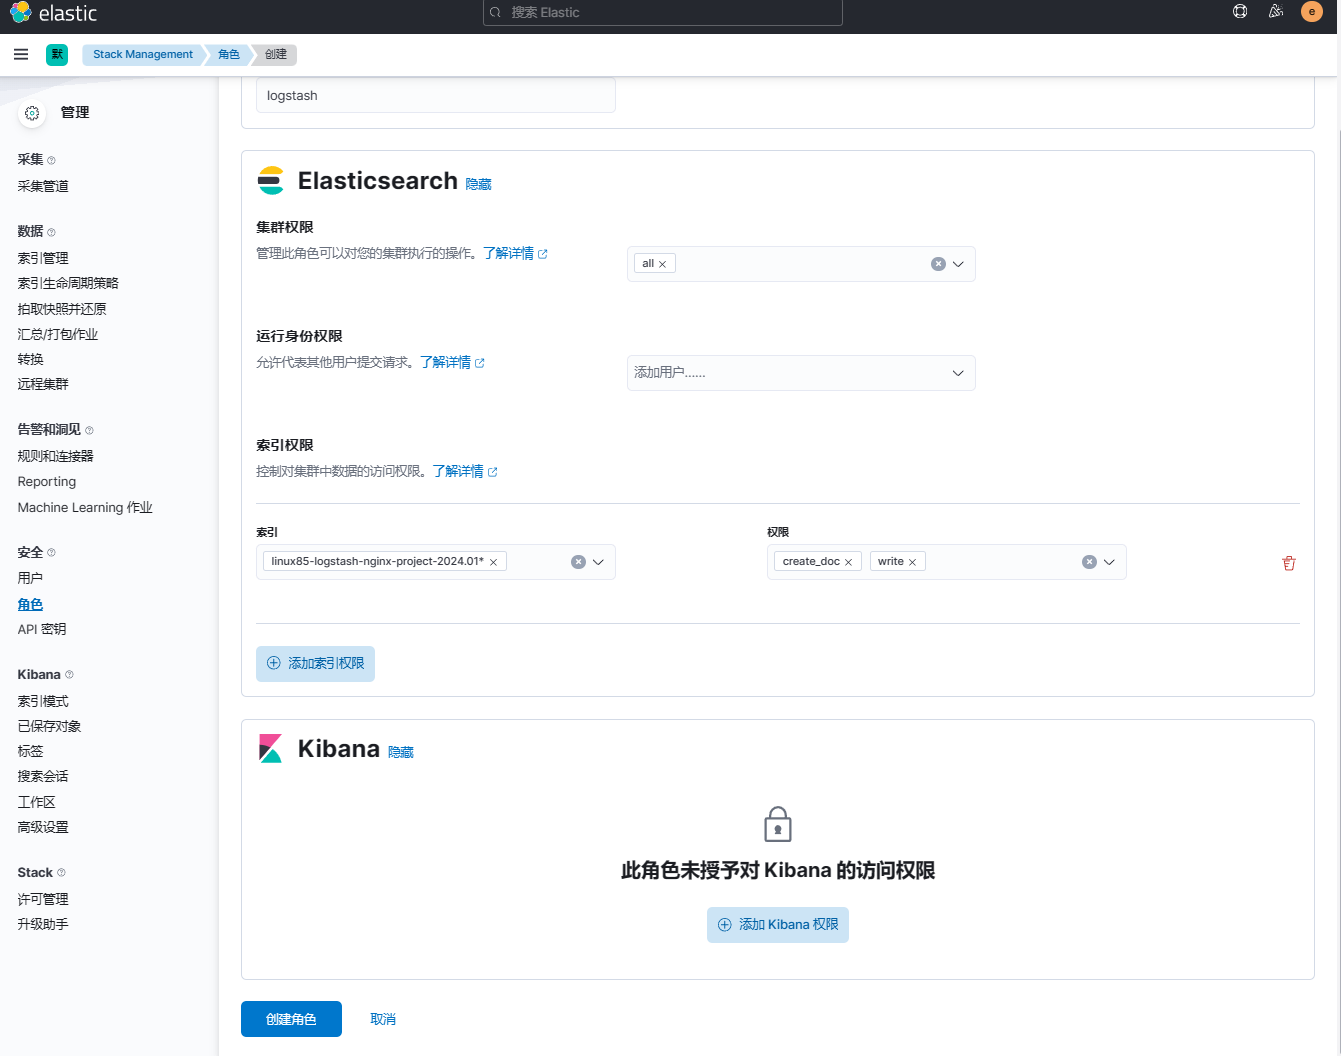Click the 创建角色 button
1341x1056 pixels.
[x=291, y=1019]
